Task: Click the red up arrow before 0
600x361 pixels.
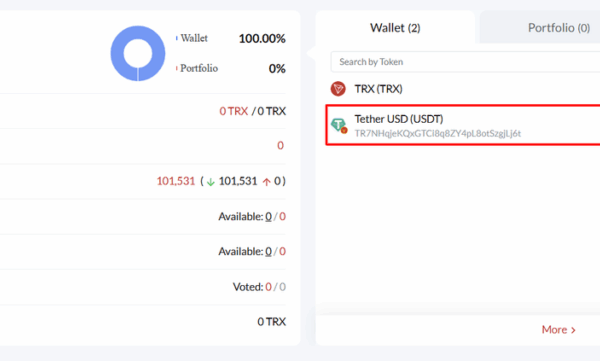Action: (x=266, y=182)
